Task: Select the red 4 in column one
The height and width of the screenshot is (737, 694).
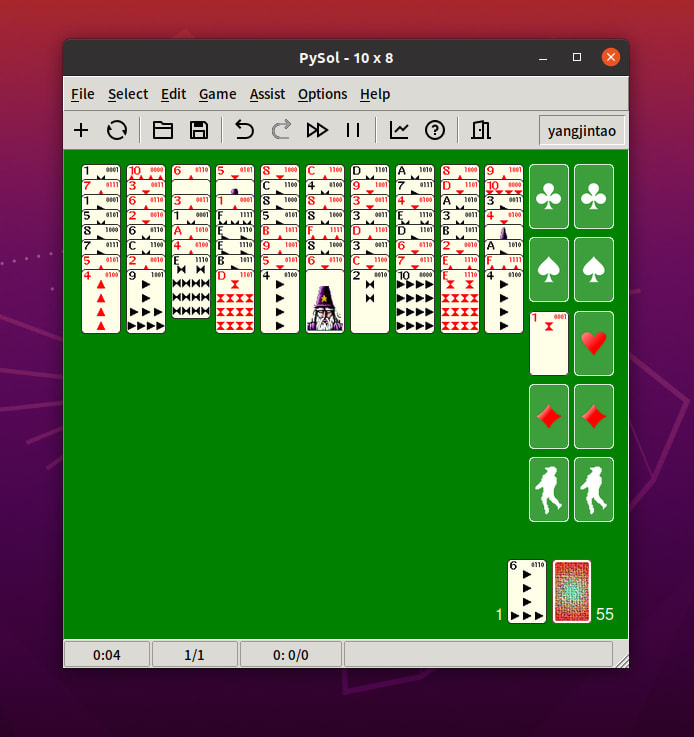Action: point(101,302)
